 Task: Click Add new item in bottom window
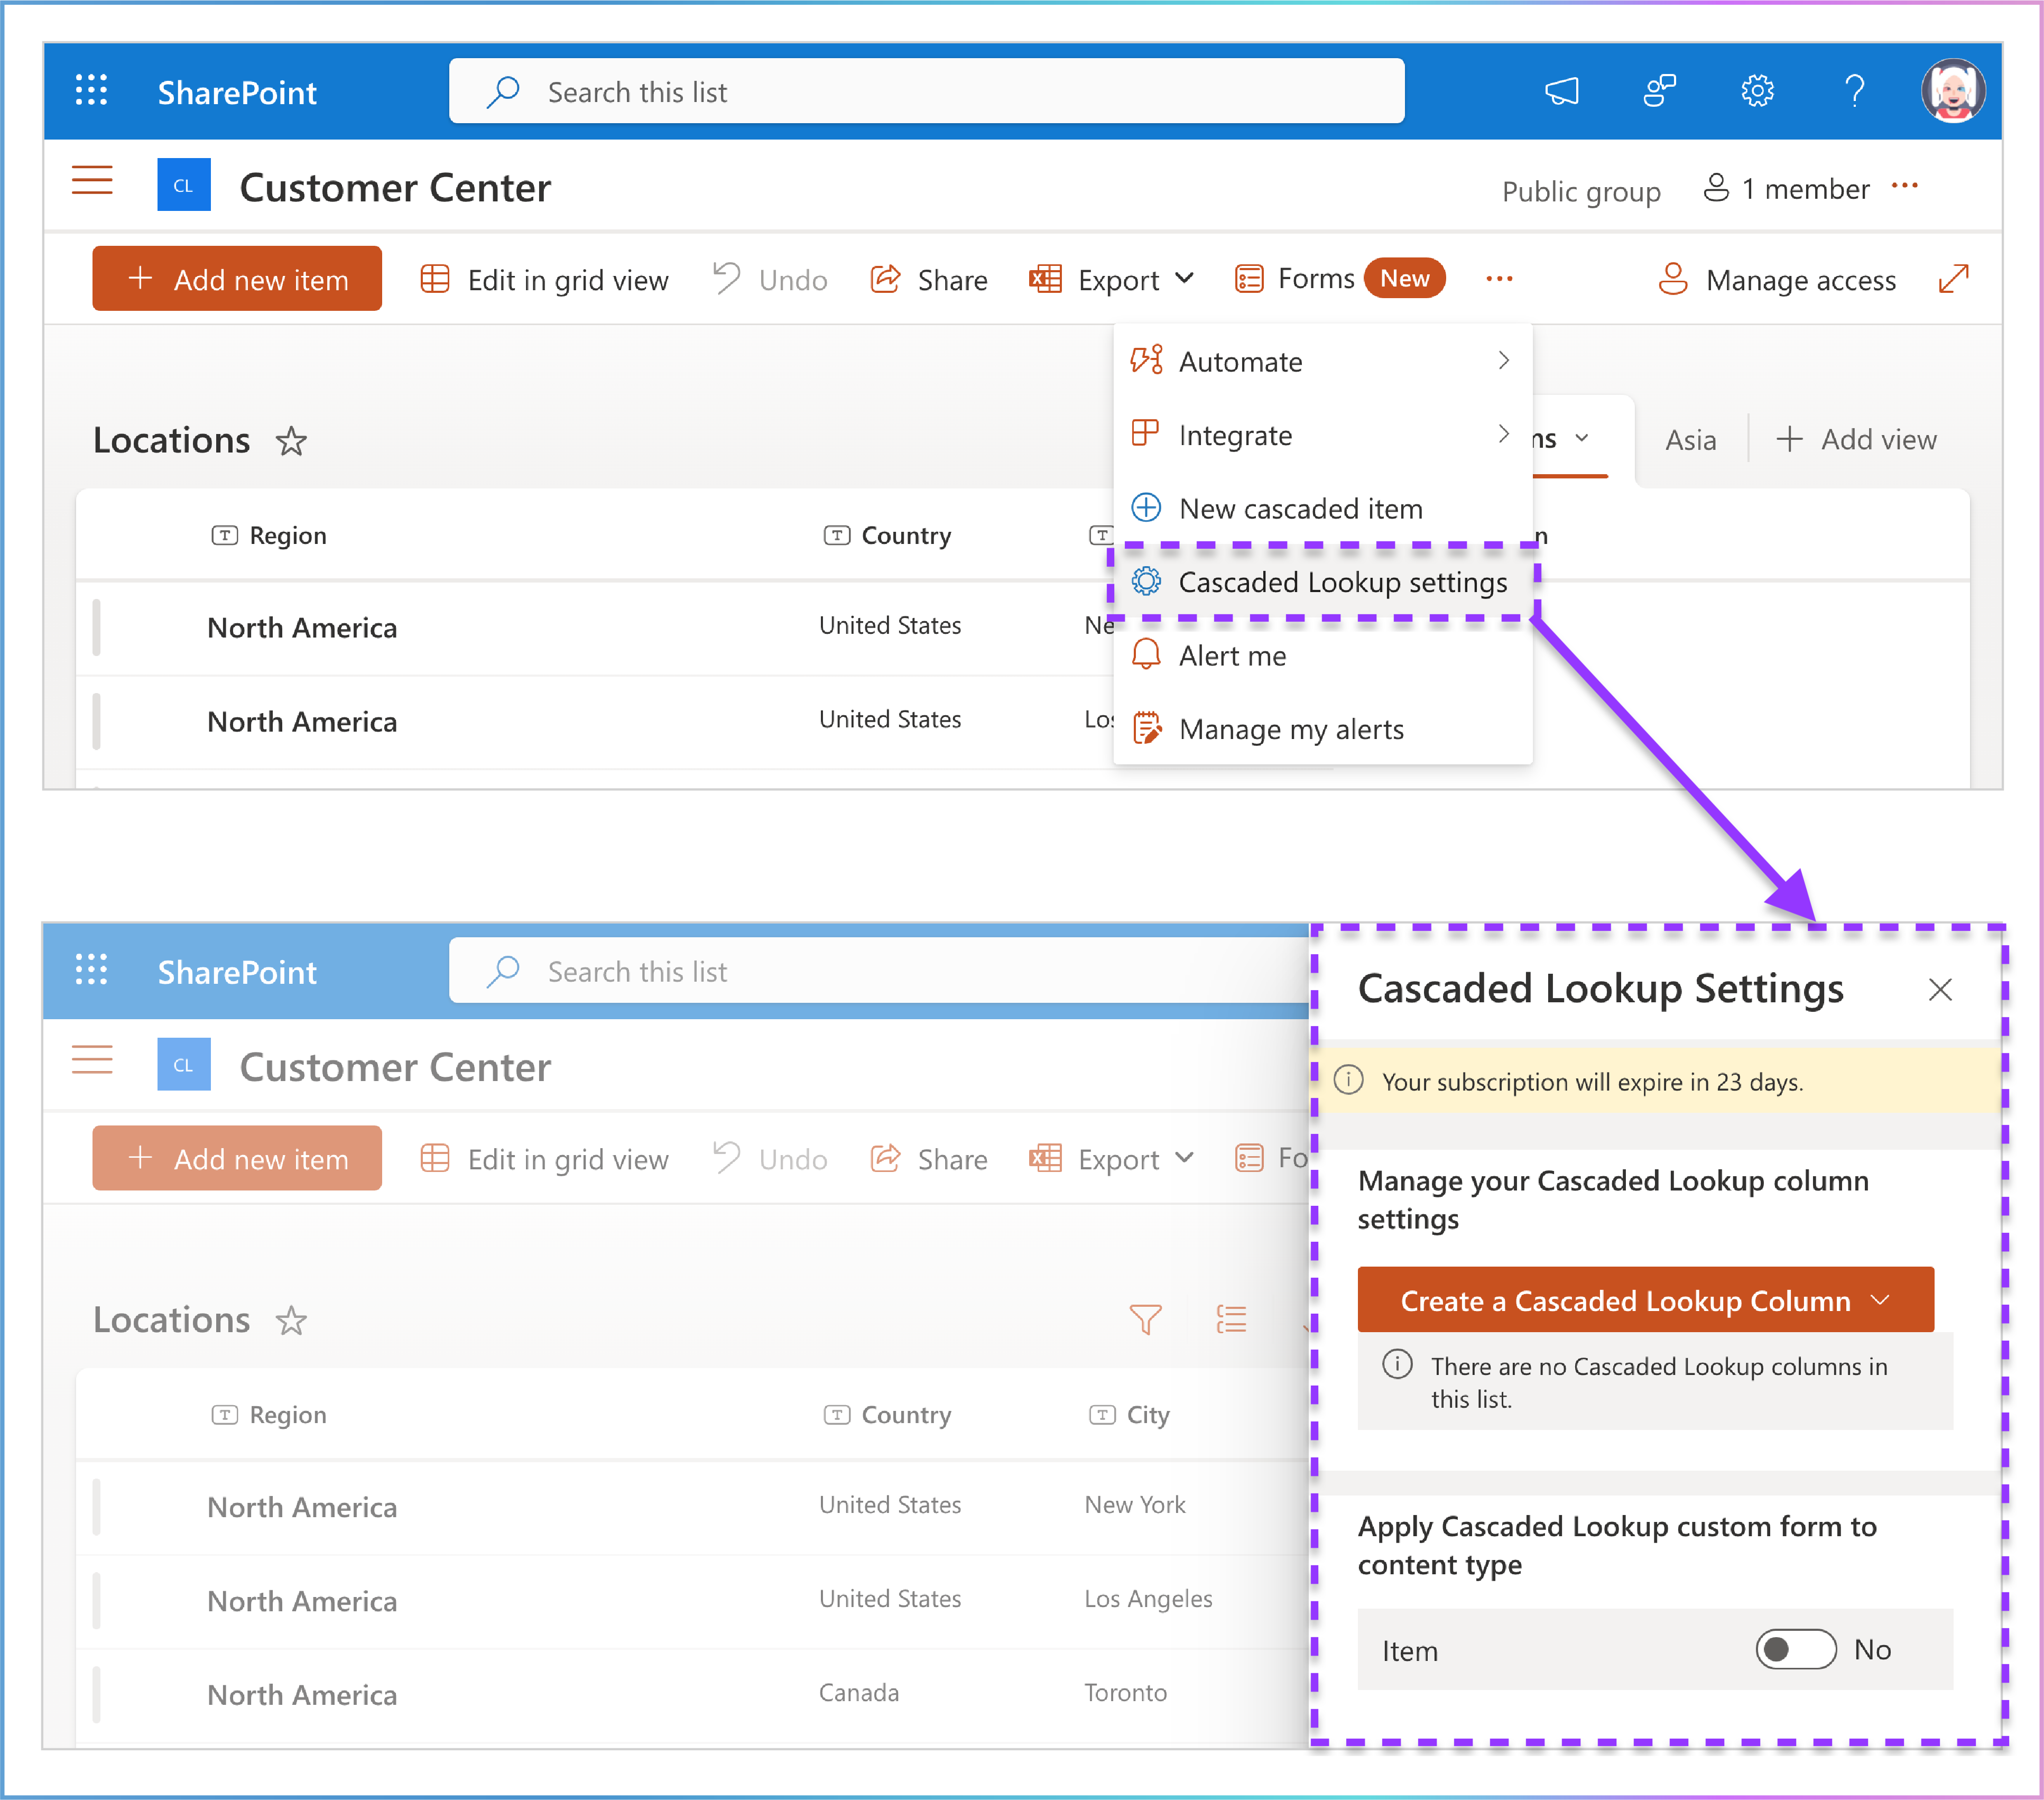[237, 1158]
